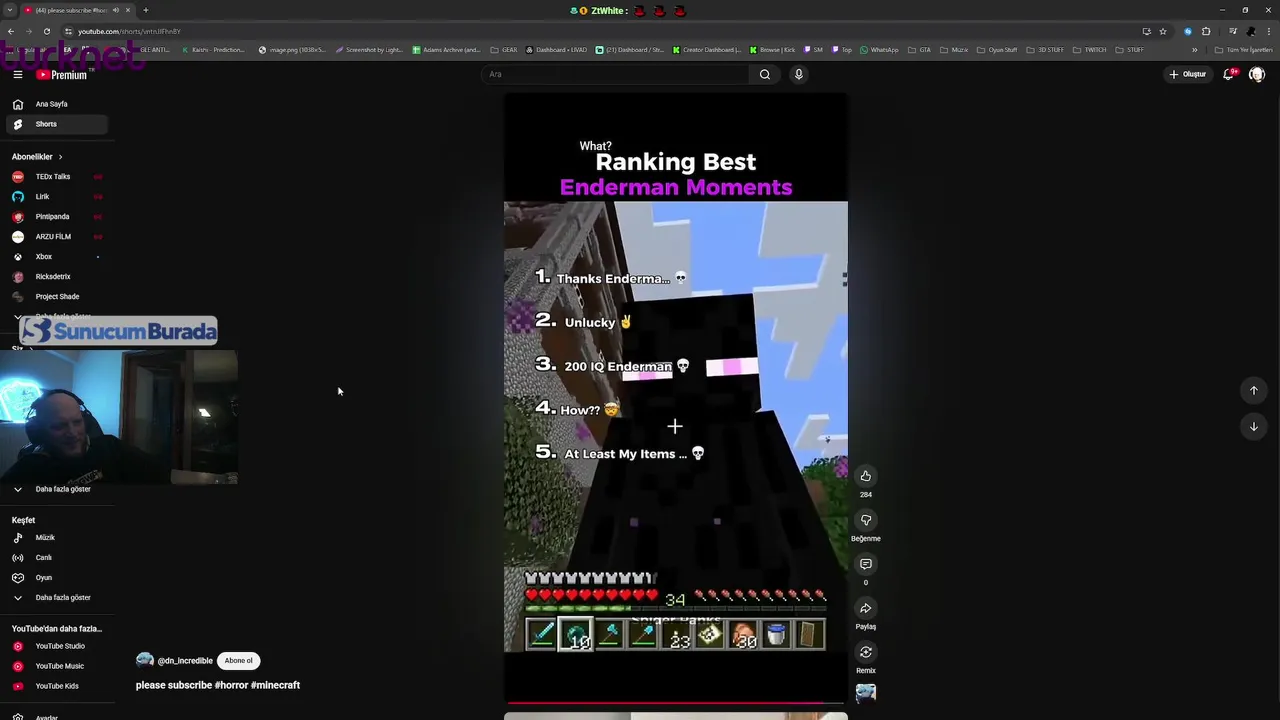Mute tab via speaker icon

[x=115, y=10]
